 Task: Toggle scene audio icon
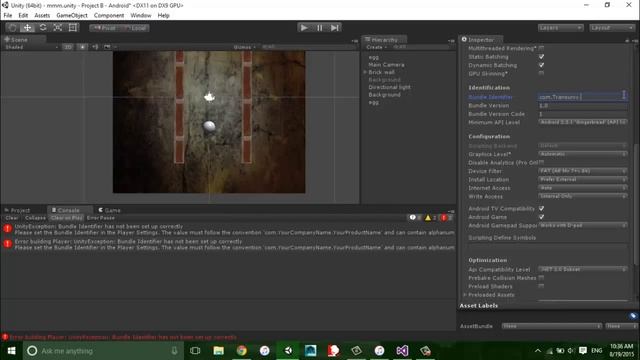pyautogui.click(x=95, y=47)
